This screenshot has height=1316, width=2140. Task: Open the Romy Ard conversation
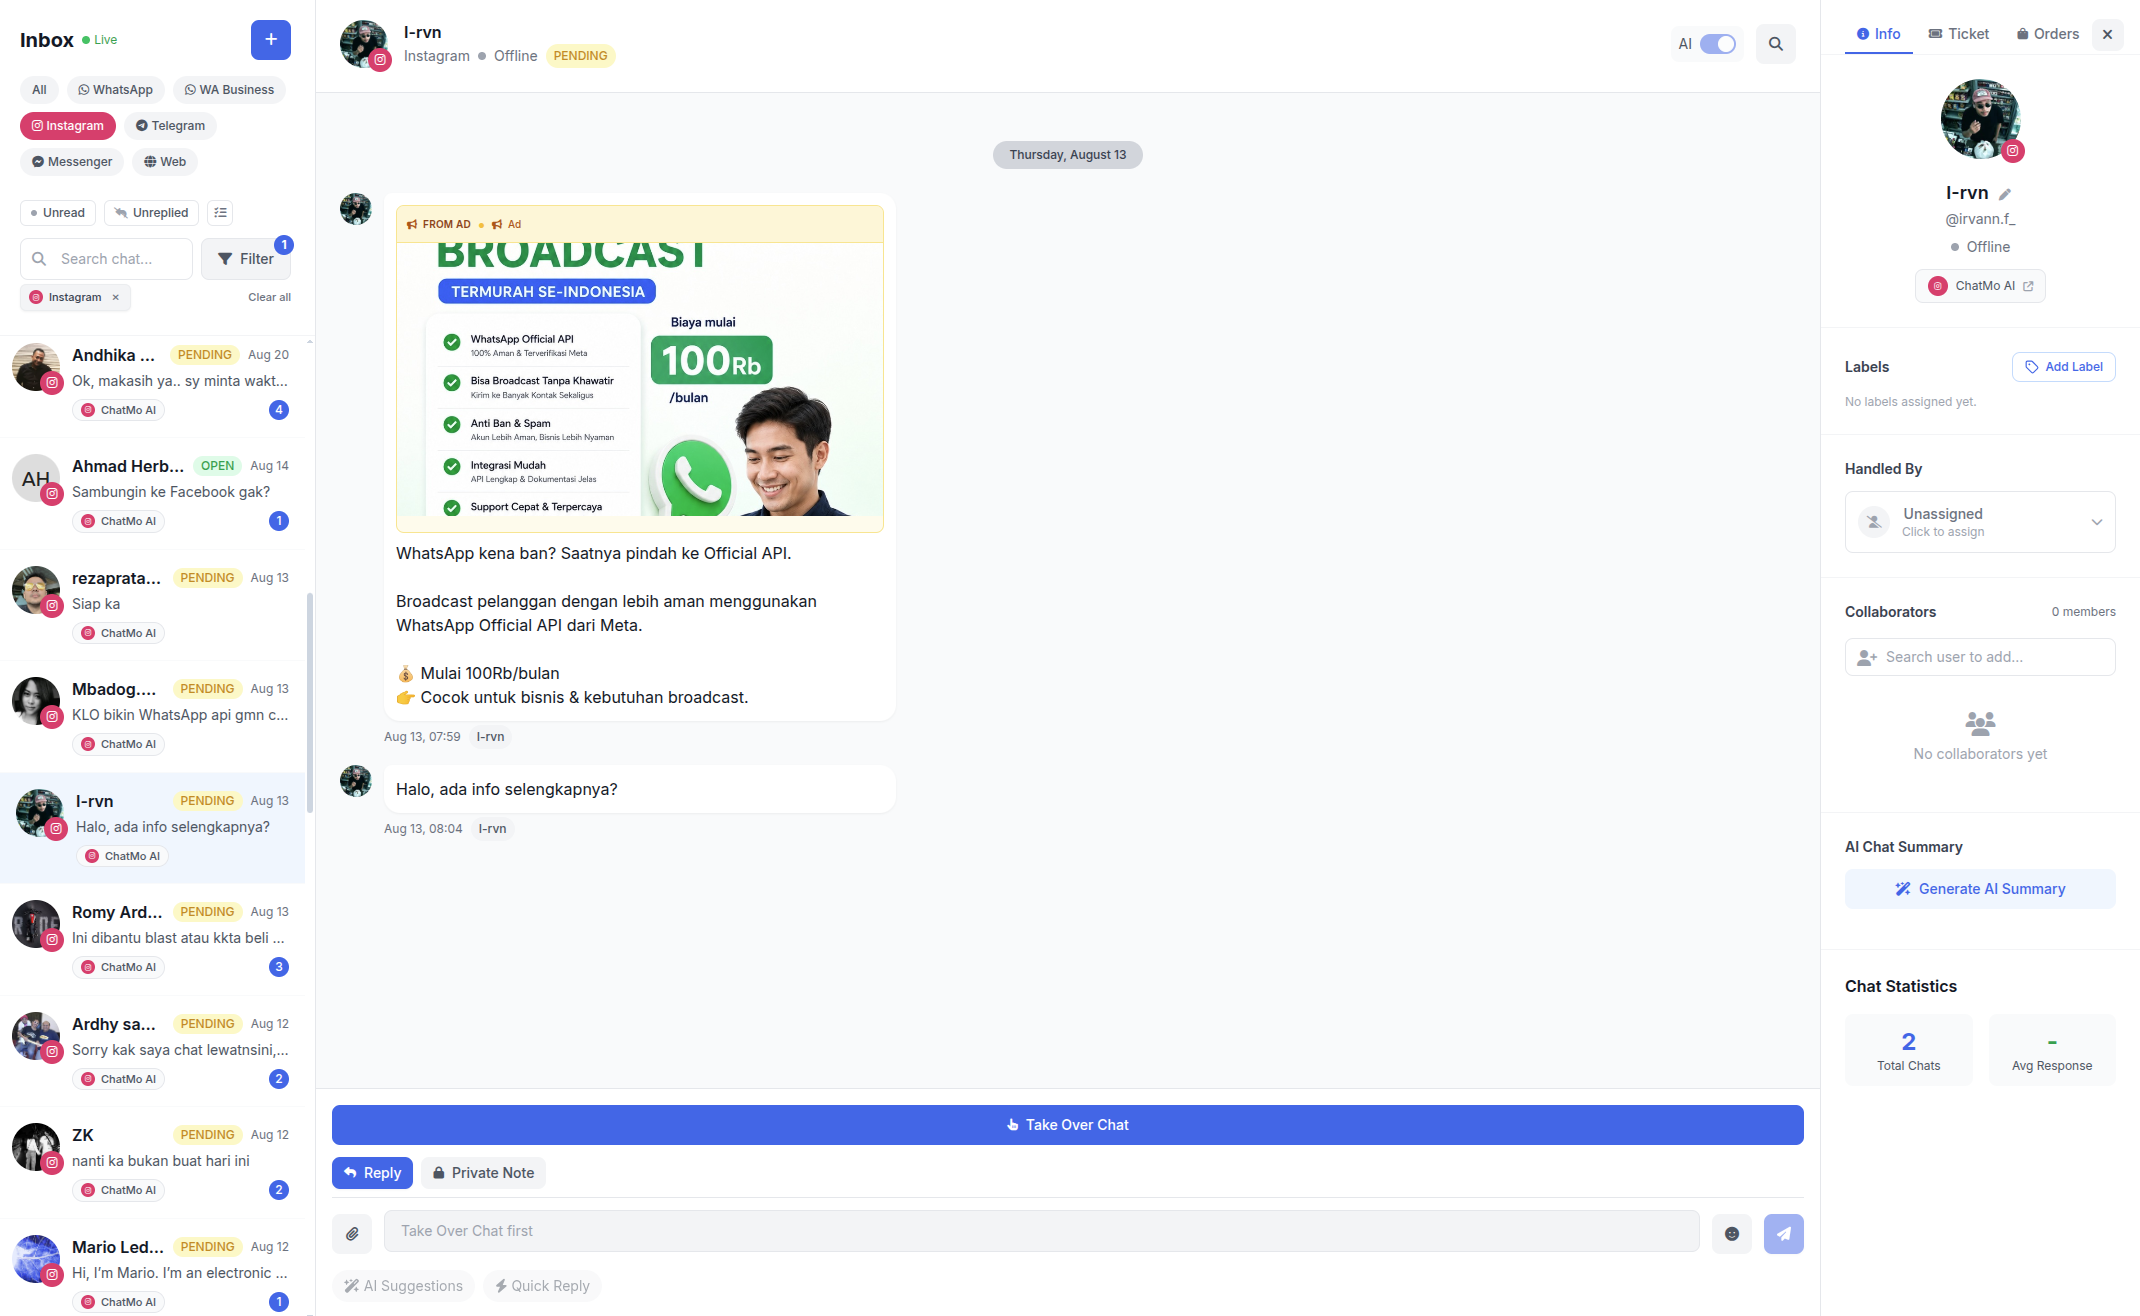pos(152,940)
